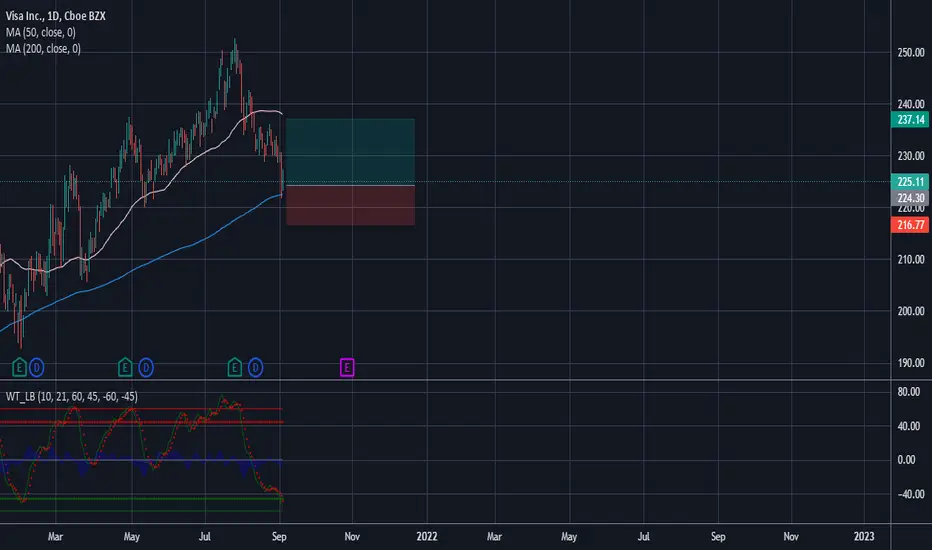Select the Visa Inc., 1D, Cboe BZX title
The width and height of the screenshot is (932, 550).
[56, 16]
